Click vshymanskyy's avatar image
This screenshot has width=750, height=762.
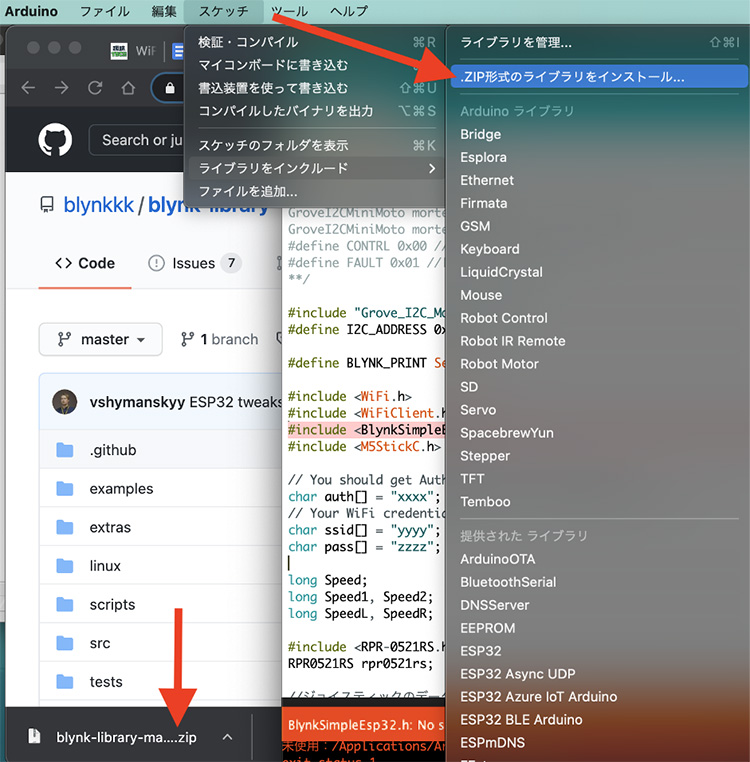click(x=65, y=402)
